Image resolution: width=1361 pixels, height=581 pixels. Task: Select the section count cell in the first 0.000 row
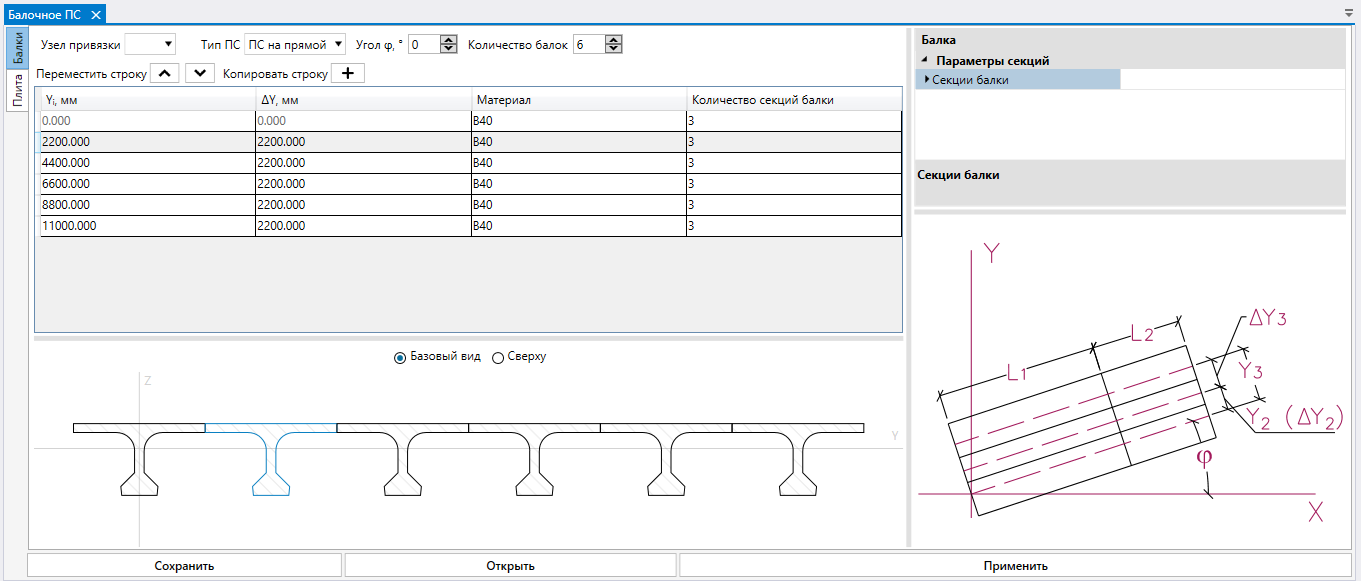tap(793, 121)
